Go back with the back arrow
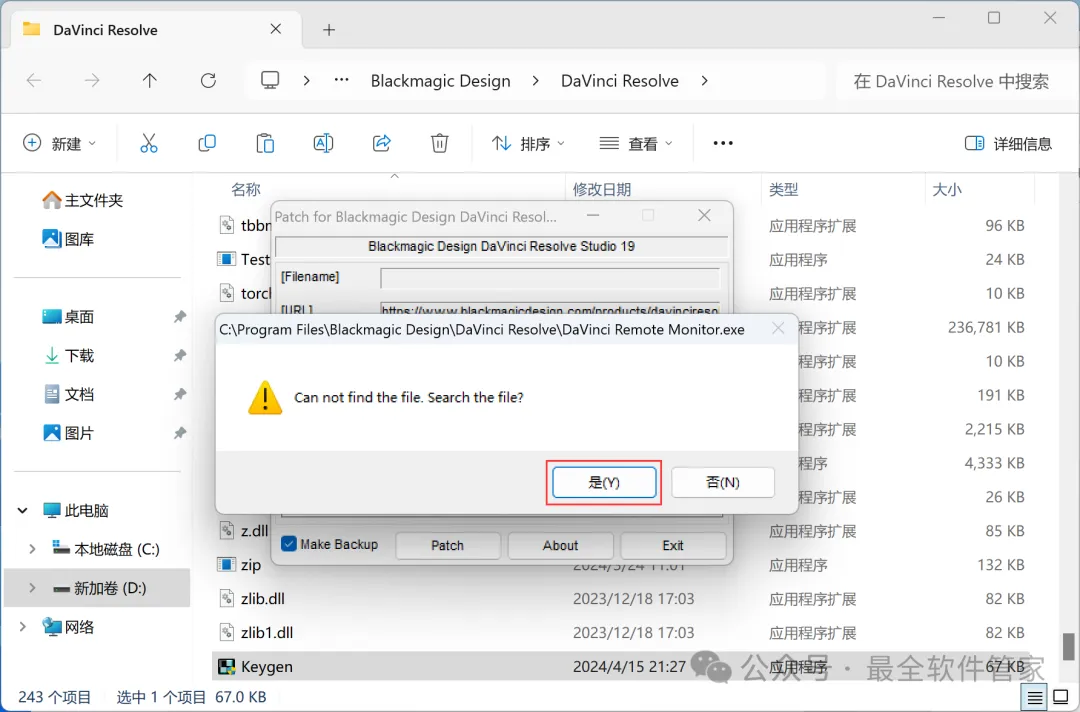 coord(34,81)
